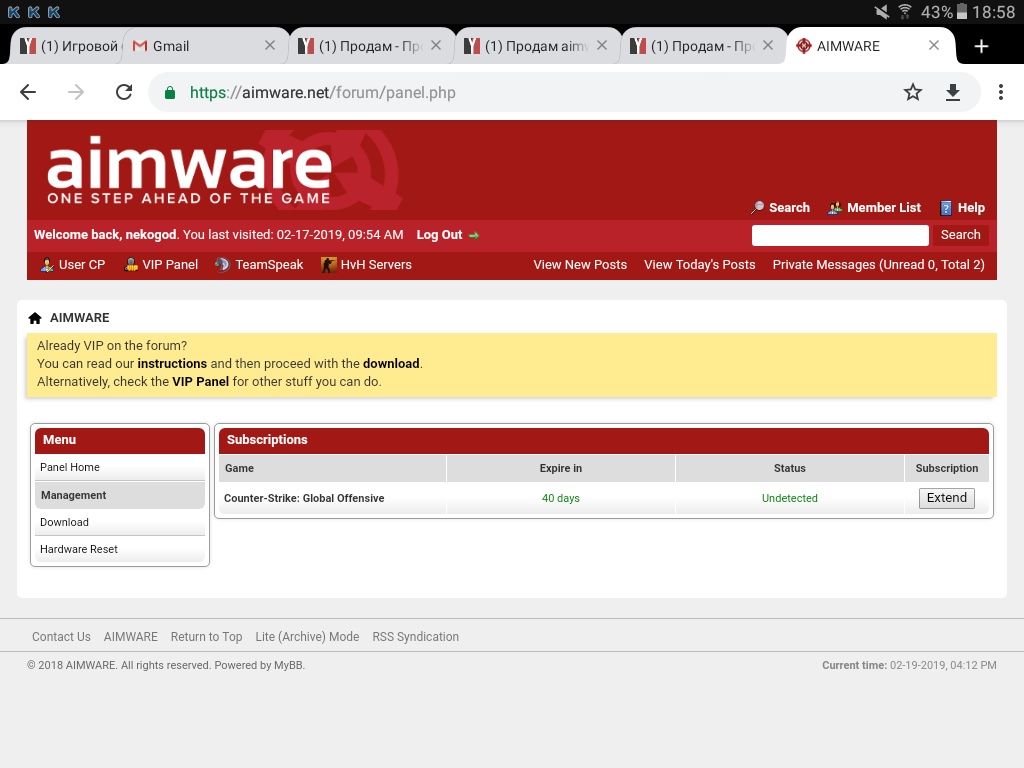1024x768 pixels.
Task: Open the VIP Panel navigation link
Action: pyautogui.click(x=170, y=265)
